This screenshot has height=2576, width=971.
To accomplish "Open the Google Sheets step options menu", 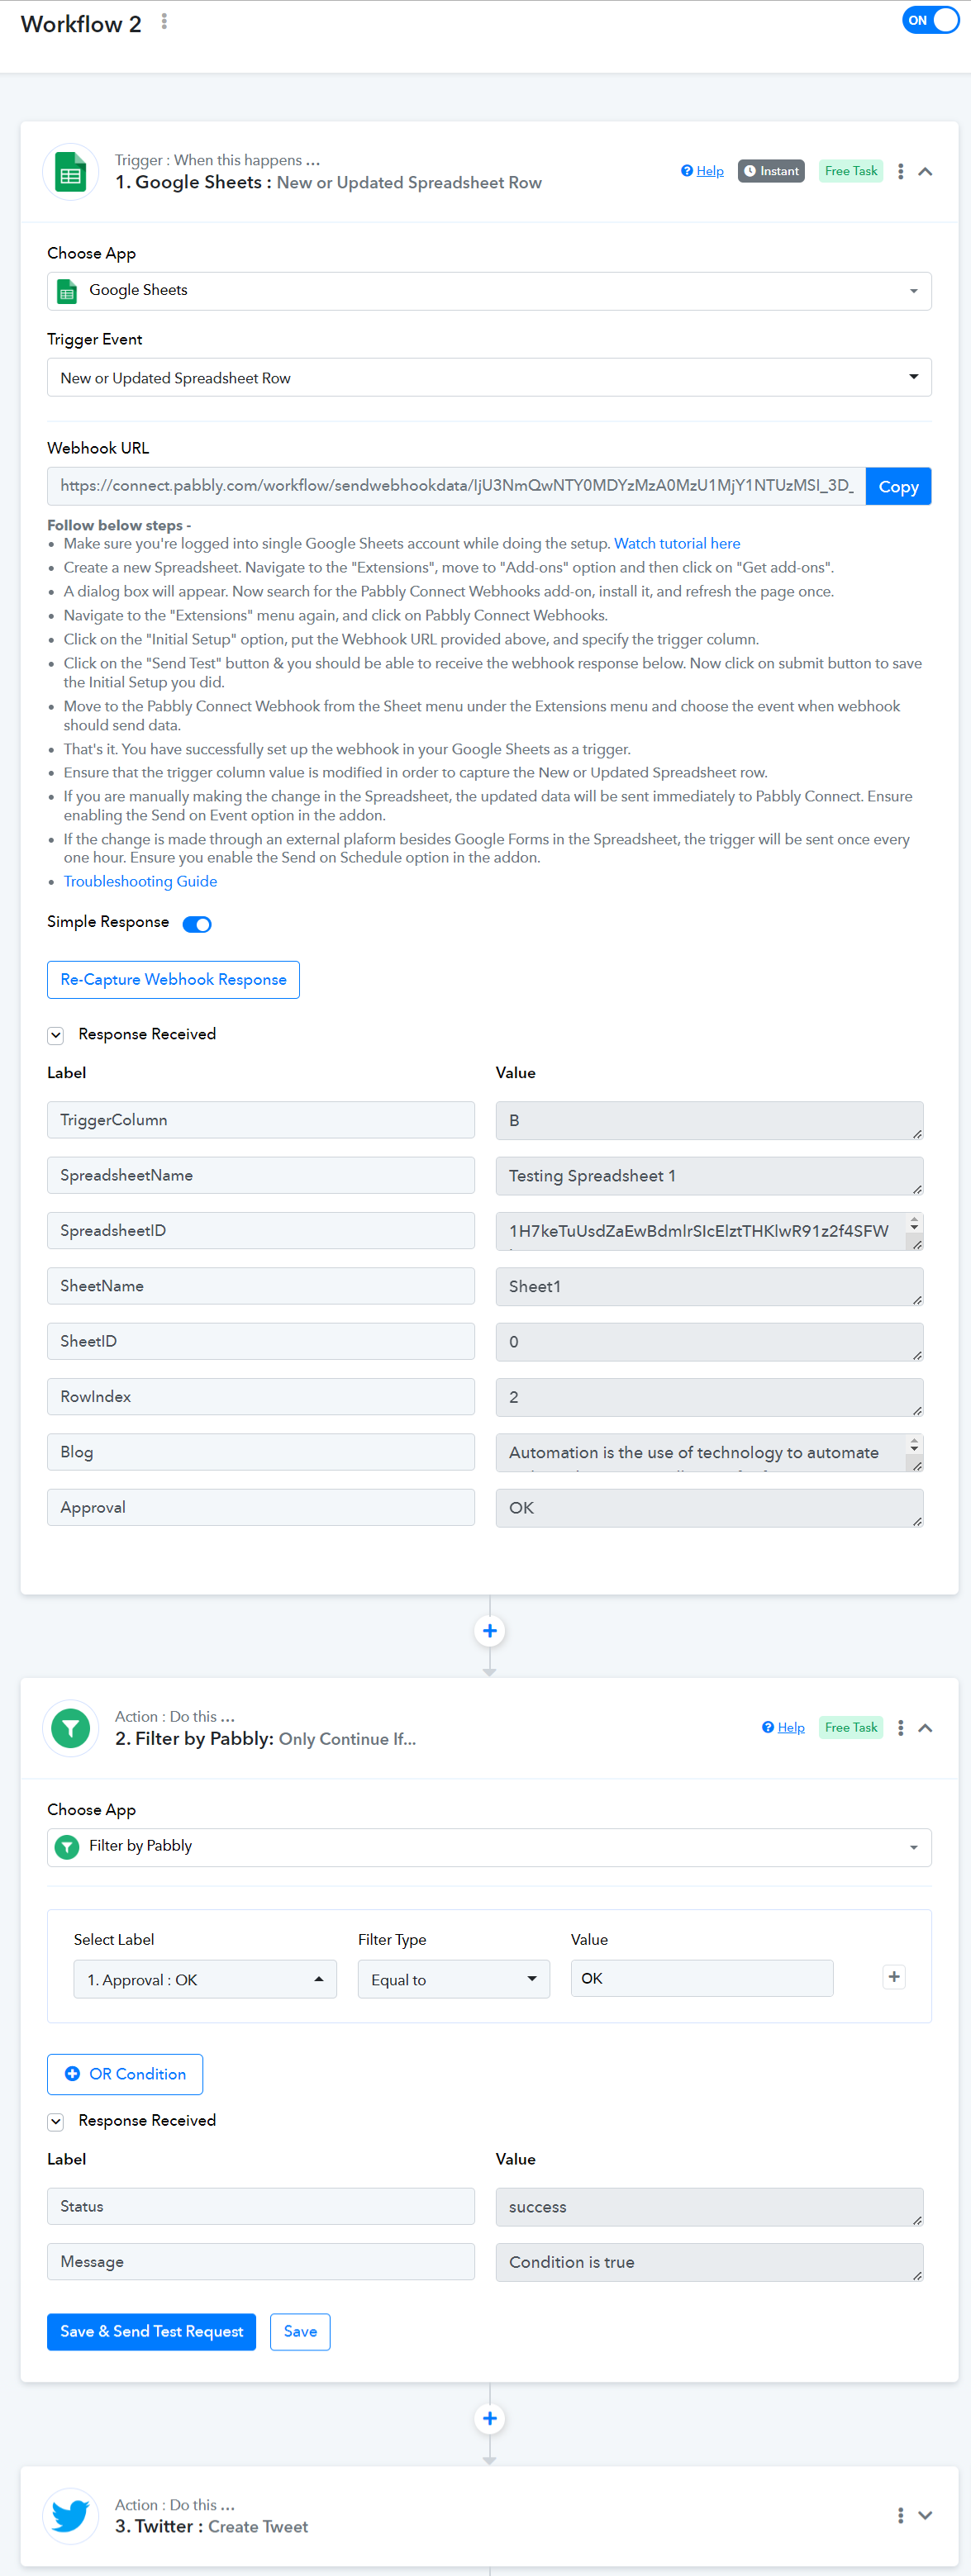I will pyautogui.click(x=900, y=171).
